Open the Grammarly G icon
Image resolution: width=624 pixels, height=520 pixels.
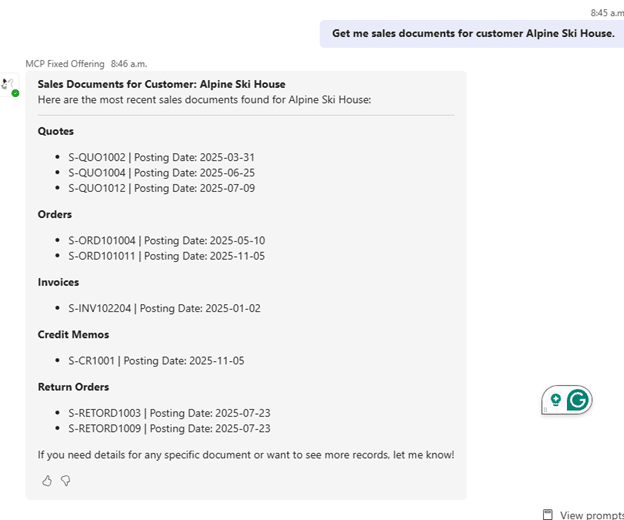(577, 399)
